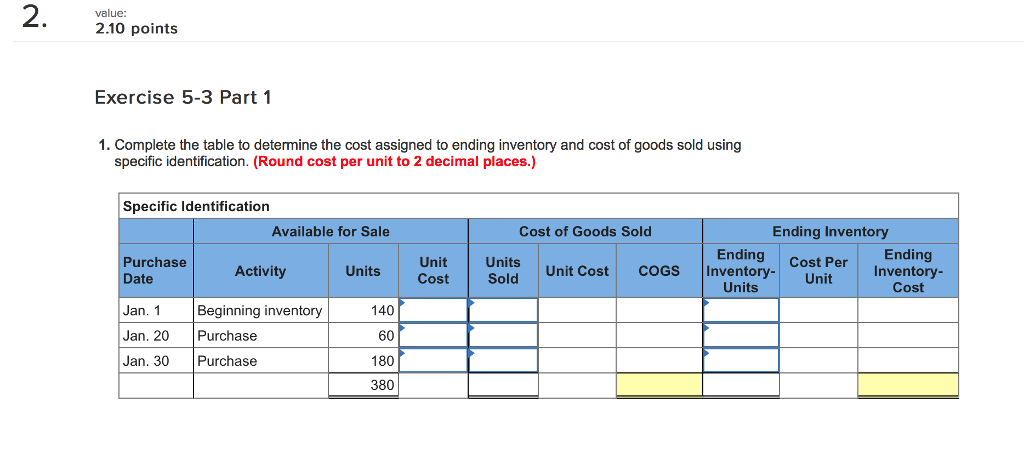Click total Ending Inventory-Units cell in bottom row
The width and height of the screenshot is (1024, 453).
point(741,385)
